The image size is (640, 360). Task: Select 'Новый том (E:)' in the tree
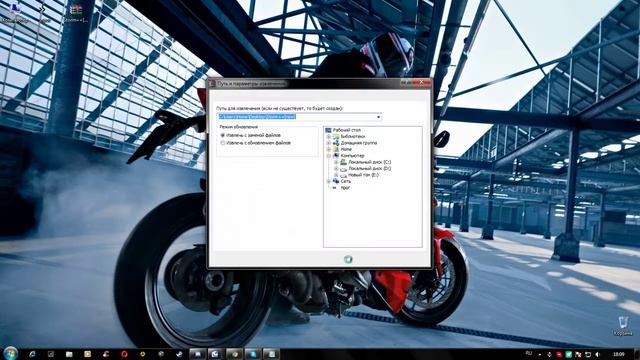point(363,175)
